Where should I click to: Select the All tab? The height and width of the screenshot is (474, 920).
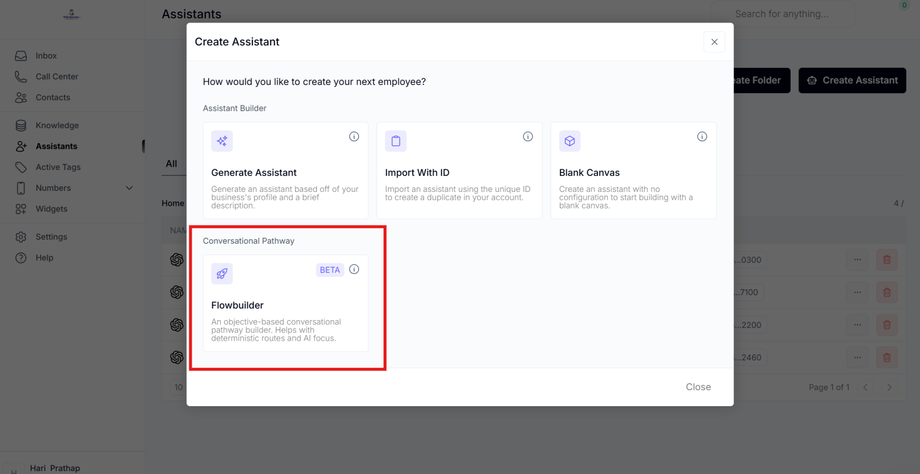172,164
